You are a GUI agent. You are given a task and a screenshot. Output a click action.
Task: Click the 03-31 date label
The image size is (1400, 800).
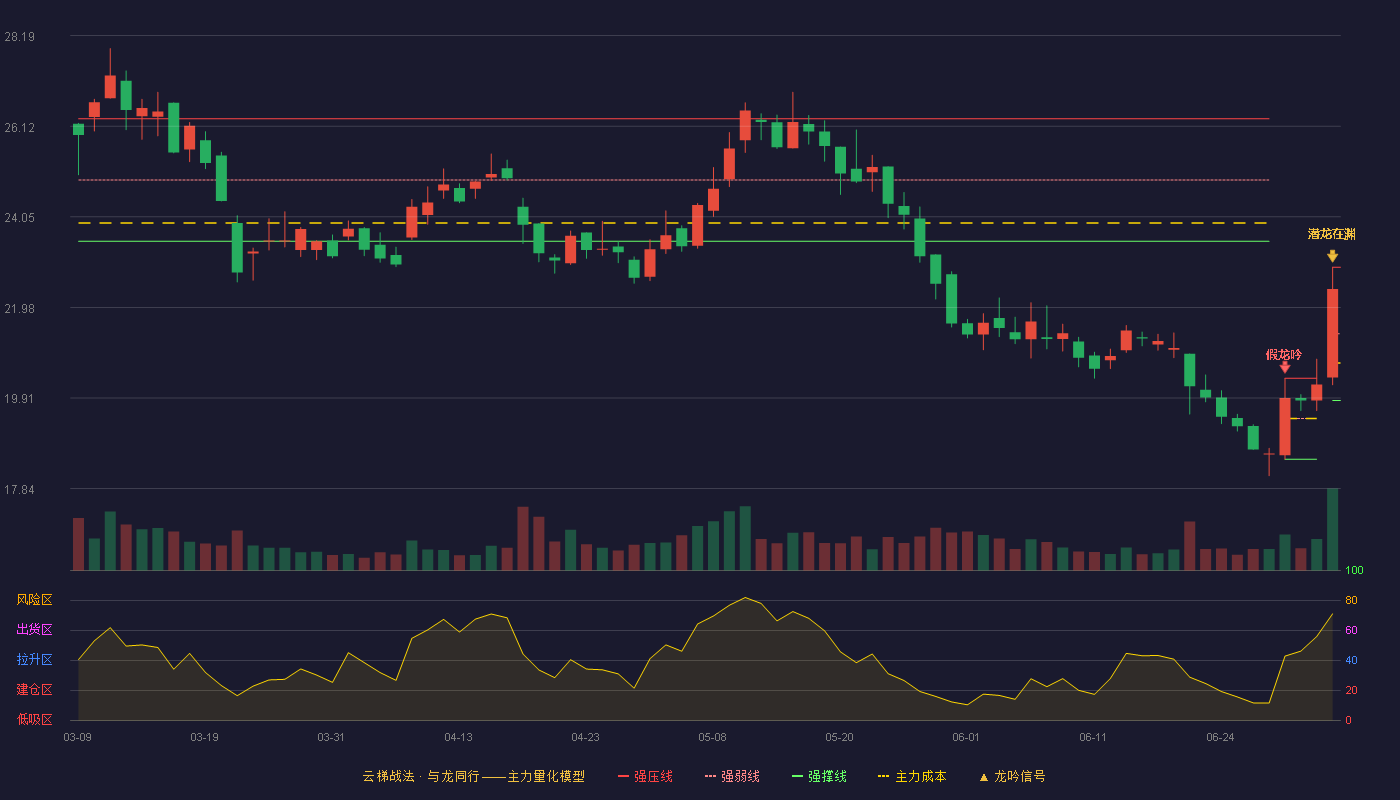coord(331,737)
